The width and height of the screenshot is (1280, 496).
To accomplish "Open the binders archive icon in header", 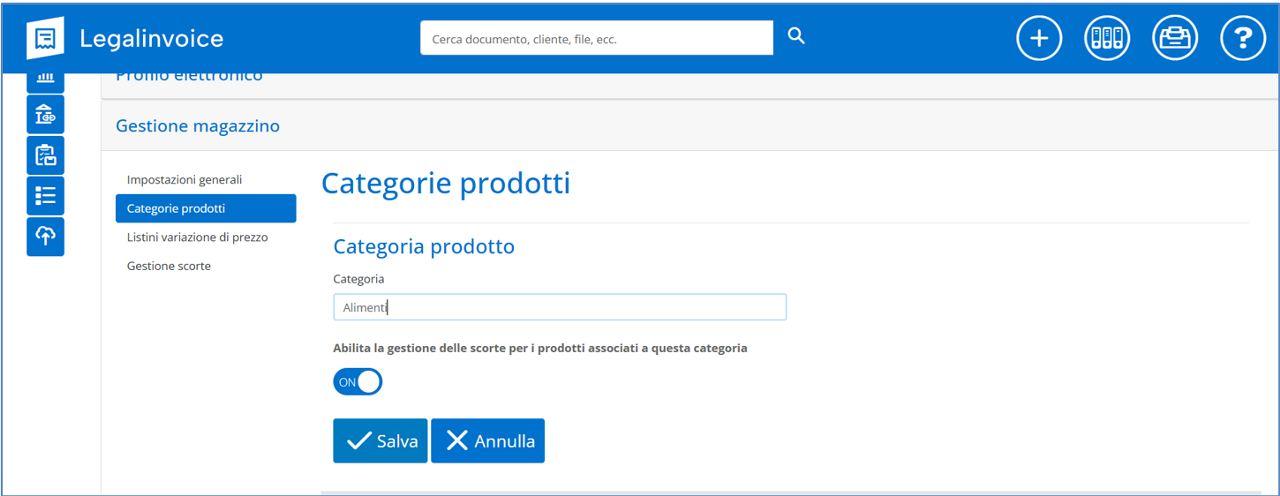I will tap(1107, 38).
